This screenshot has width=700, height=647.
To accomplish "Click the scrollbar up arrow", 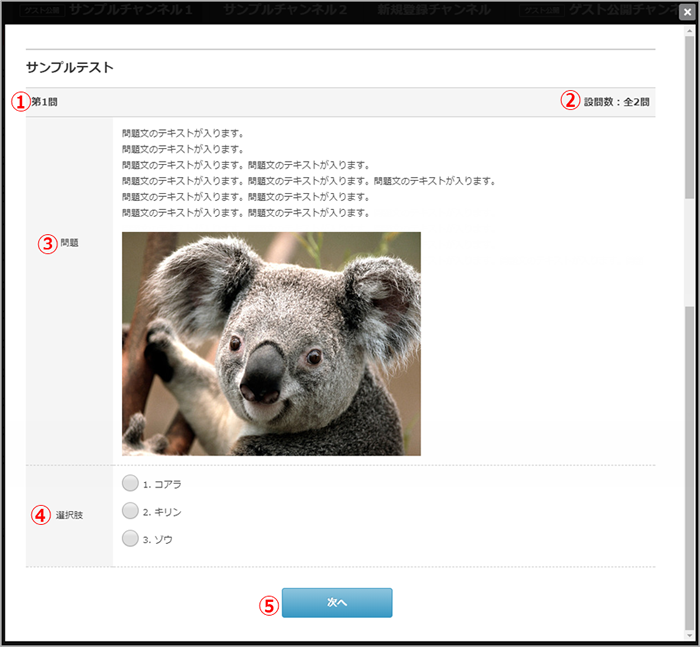I will click(690, 31).
